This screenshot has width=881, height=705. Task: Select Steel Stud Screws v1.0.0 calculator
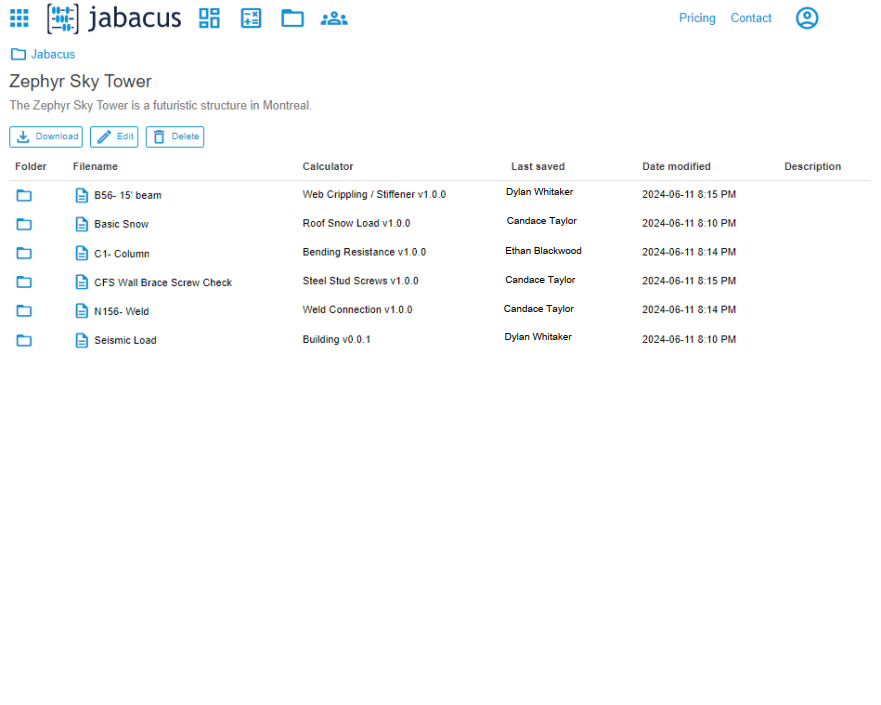click(x=360, y=281)
